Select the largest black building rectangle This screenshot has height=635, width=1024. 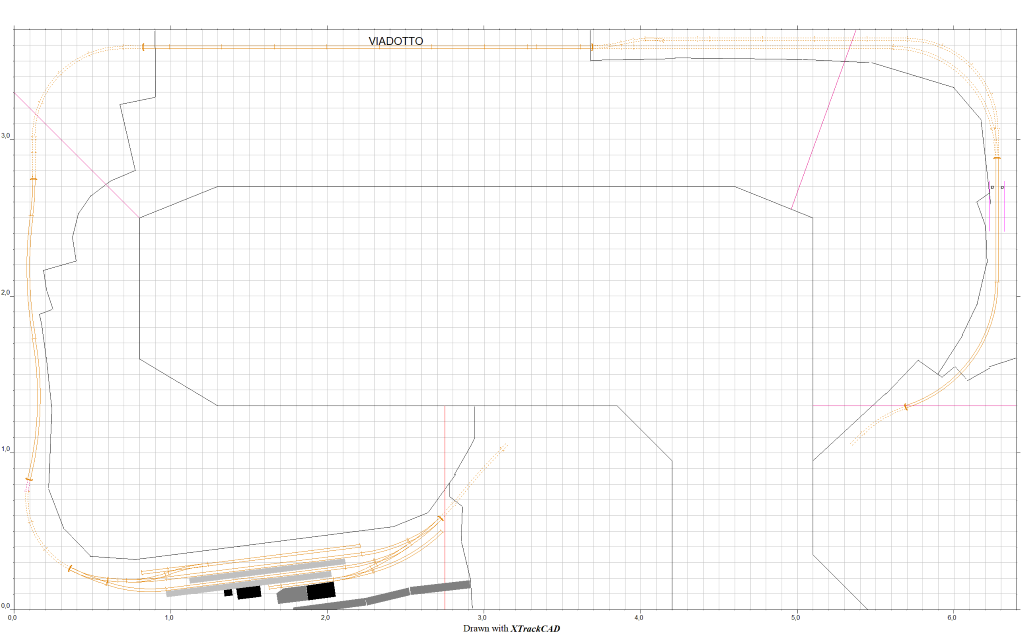(321, 591)
